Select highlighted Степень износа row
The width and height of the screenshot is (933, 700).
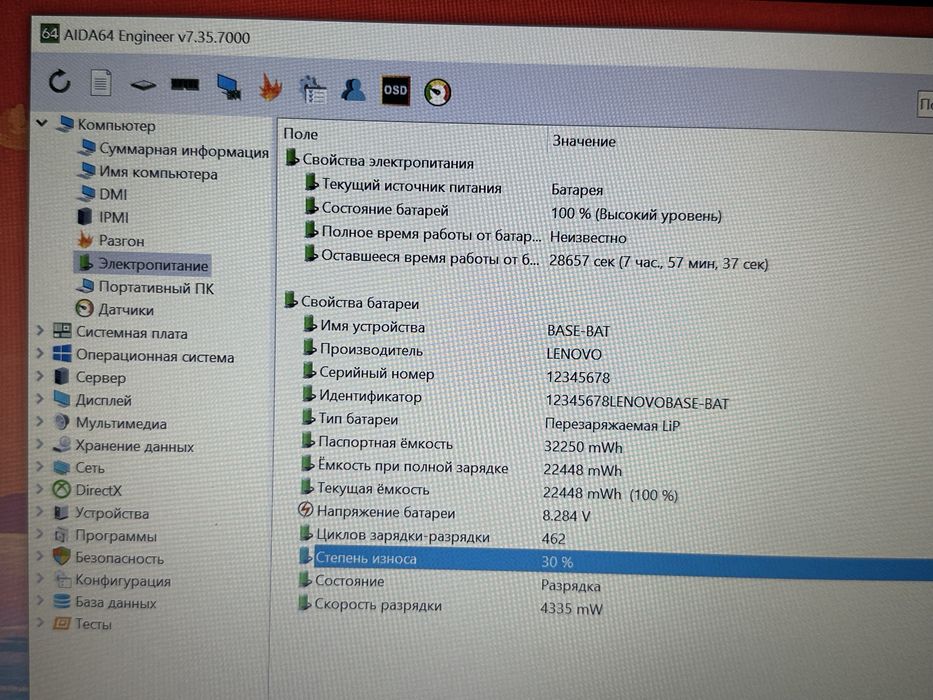pos(615,560)
